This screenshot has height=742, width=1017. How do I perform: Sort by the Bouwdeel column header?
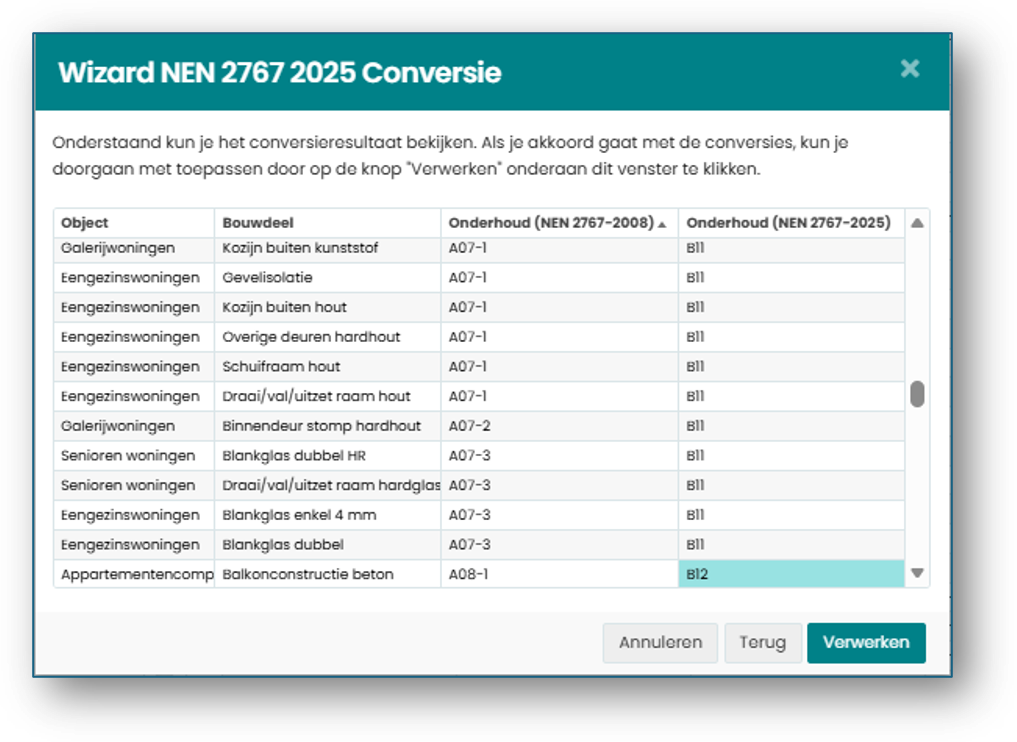click(328, 222)
